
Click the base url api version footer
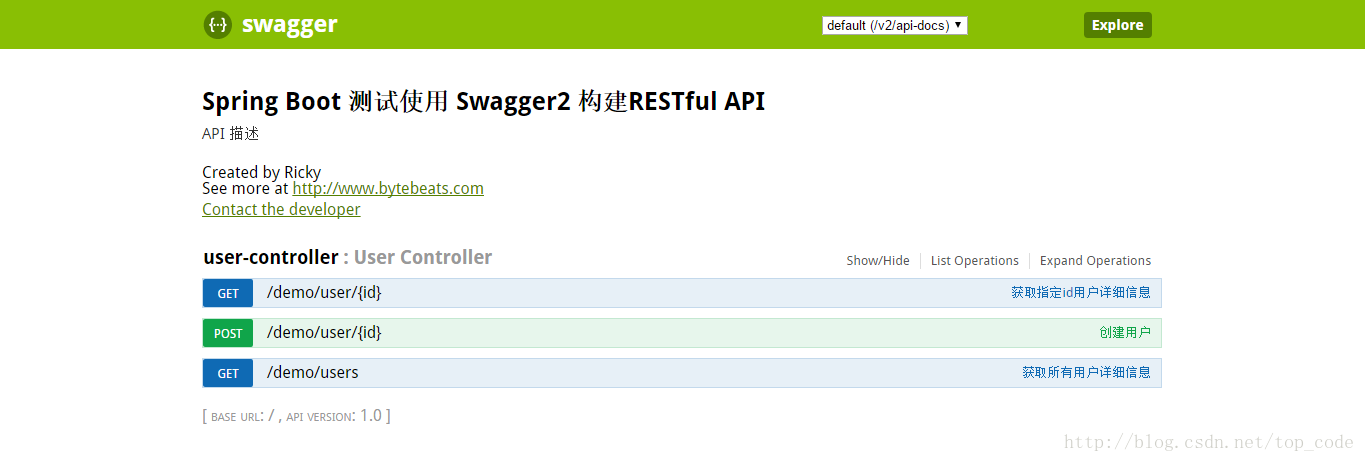pos(296,415)
